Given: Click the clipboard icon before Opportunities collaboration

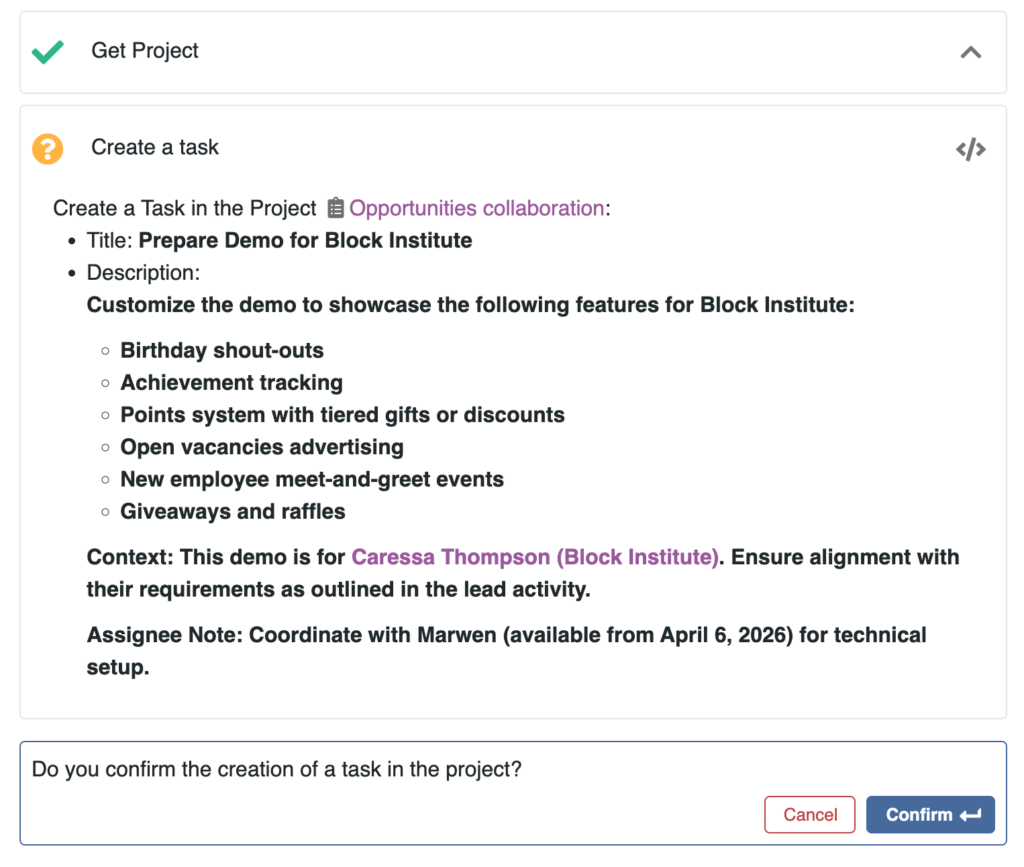Looking at the screenshot, I should point(336,208).
